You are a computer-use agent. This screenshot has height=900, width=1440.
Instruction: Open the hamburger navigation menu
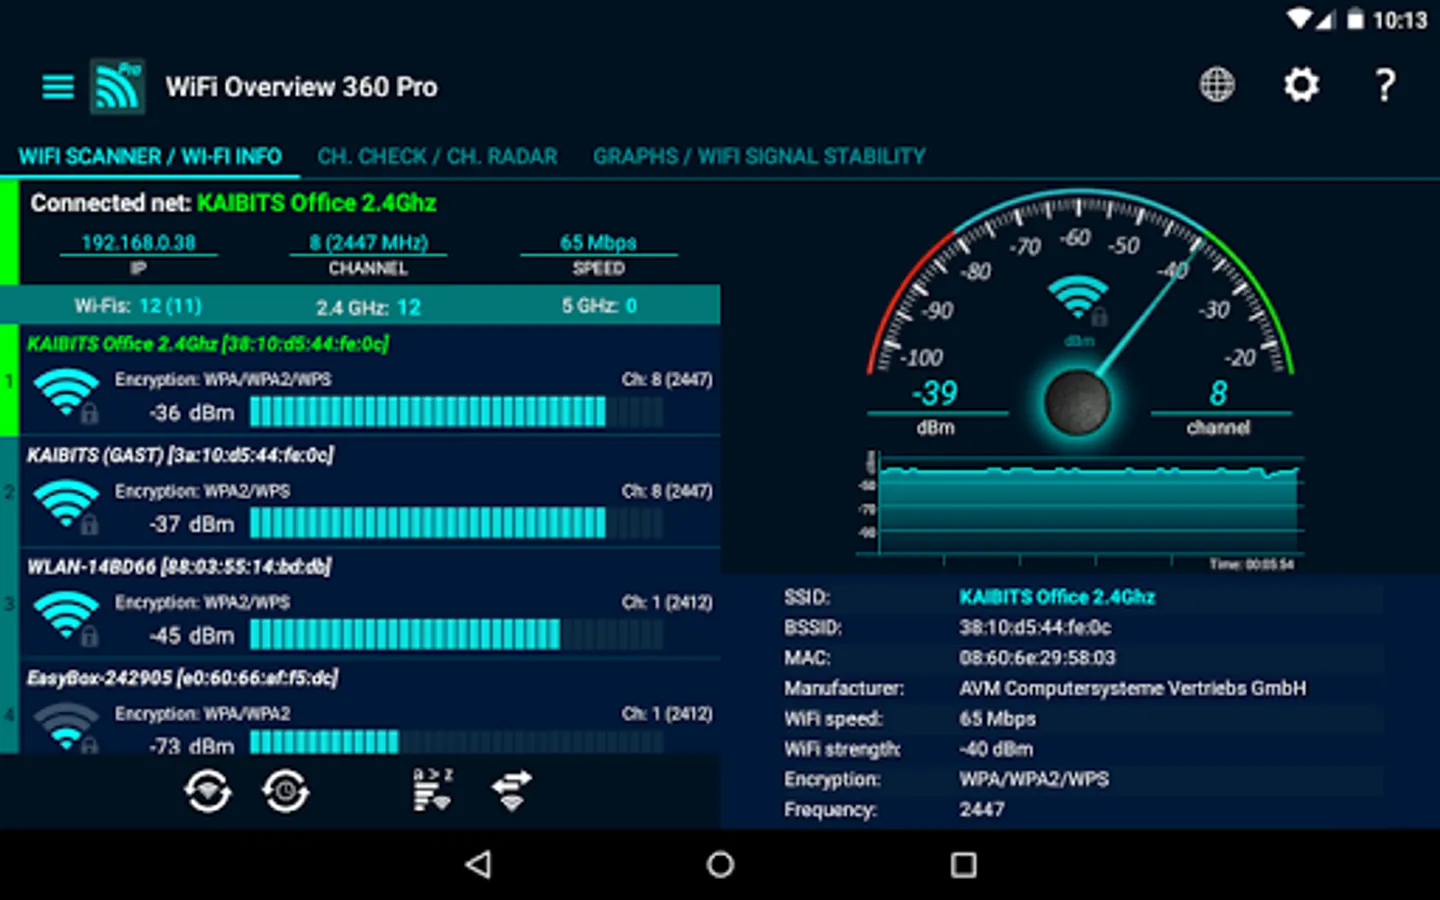pos(58,87)
